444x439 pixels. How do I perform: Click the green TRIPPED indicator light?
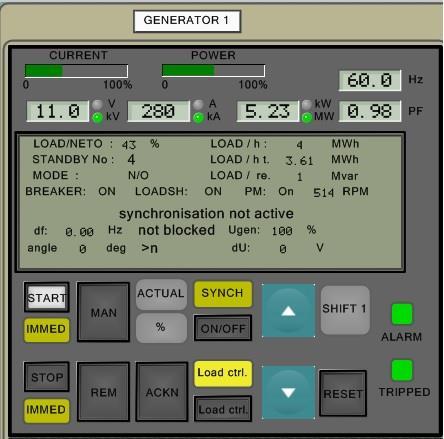[402, 370]
